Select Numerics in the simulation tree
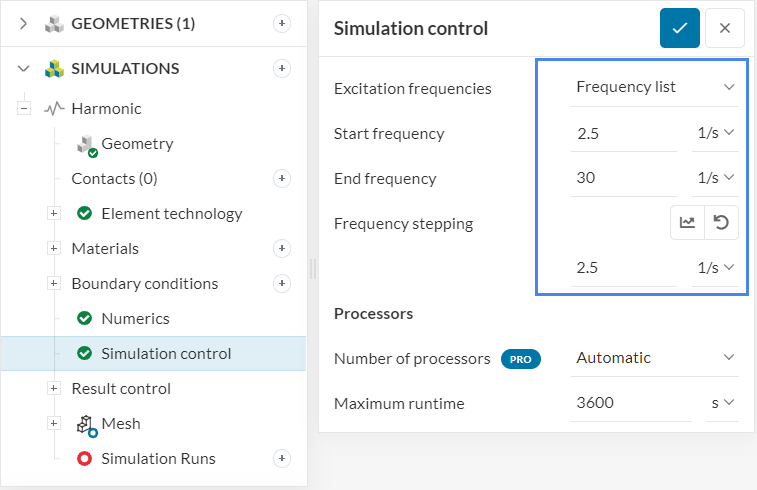The width and height of the screenshot is (757, 490). point(135,319)
